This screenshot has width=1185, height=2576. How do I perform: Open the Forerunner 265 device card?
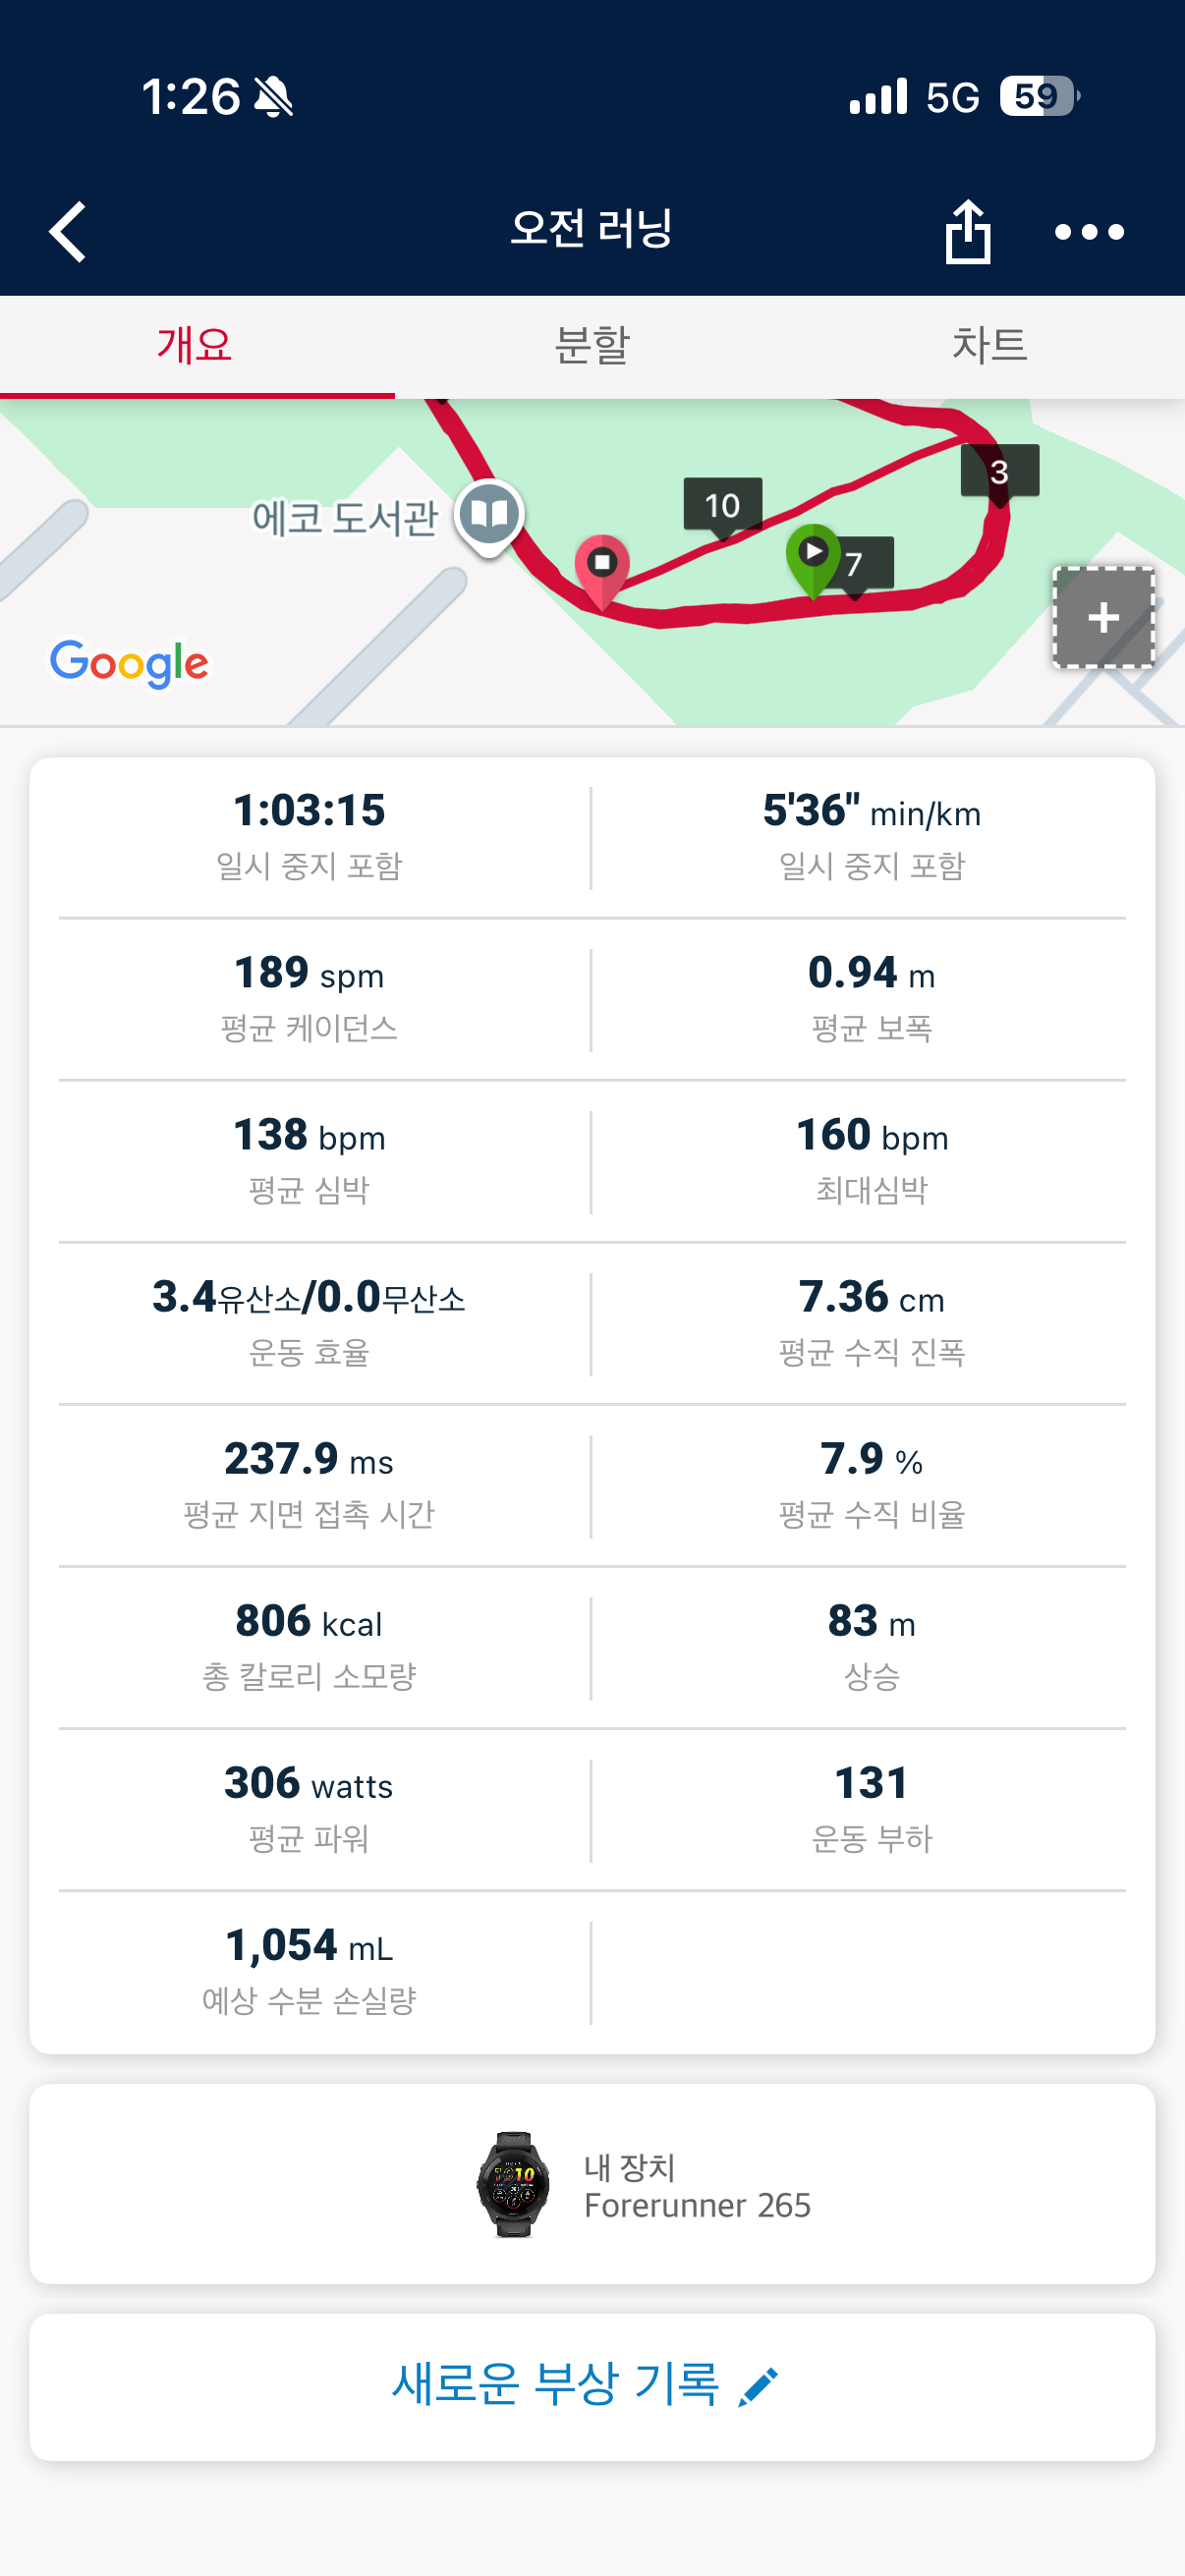592,2184
